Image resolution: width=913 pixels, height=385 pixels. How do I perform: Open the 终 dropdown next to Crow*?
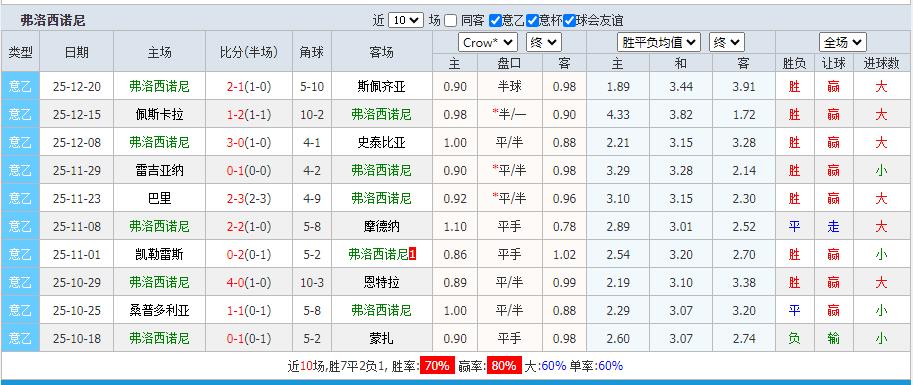544,43
